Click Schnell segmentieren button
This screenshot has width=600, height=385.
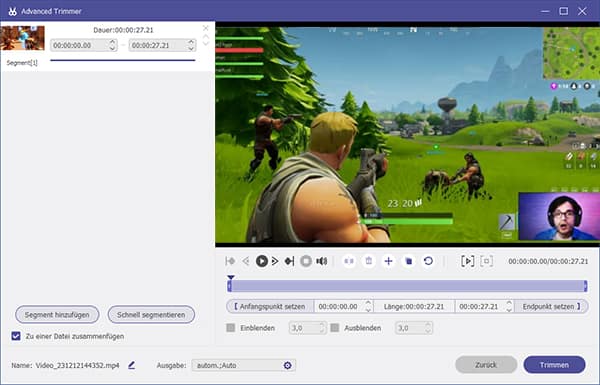(x=151, y=315)
